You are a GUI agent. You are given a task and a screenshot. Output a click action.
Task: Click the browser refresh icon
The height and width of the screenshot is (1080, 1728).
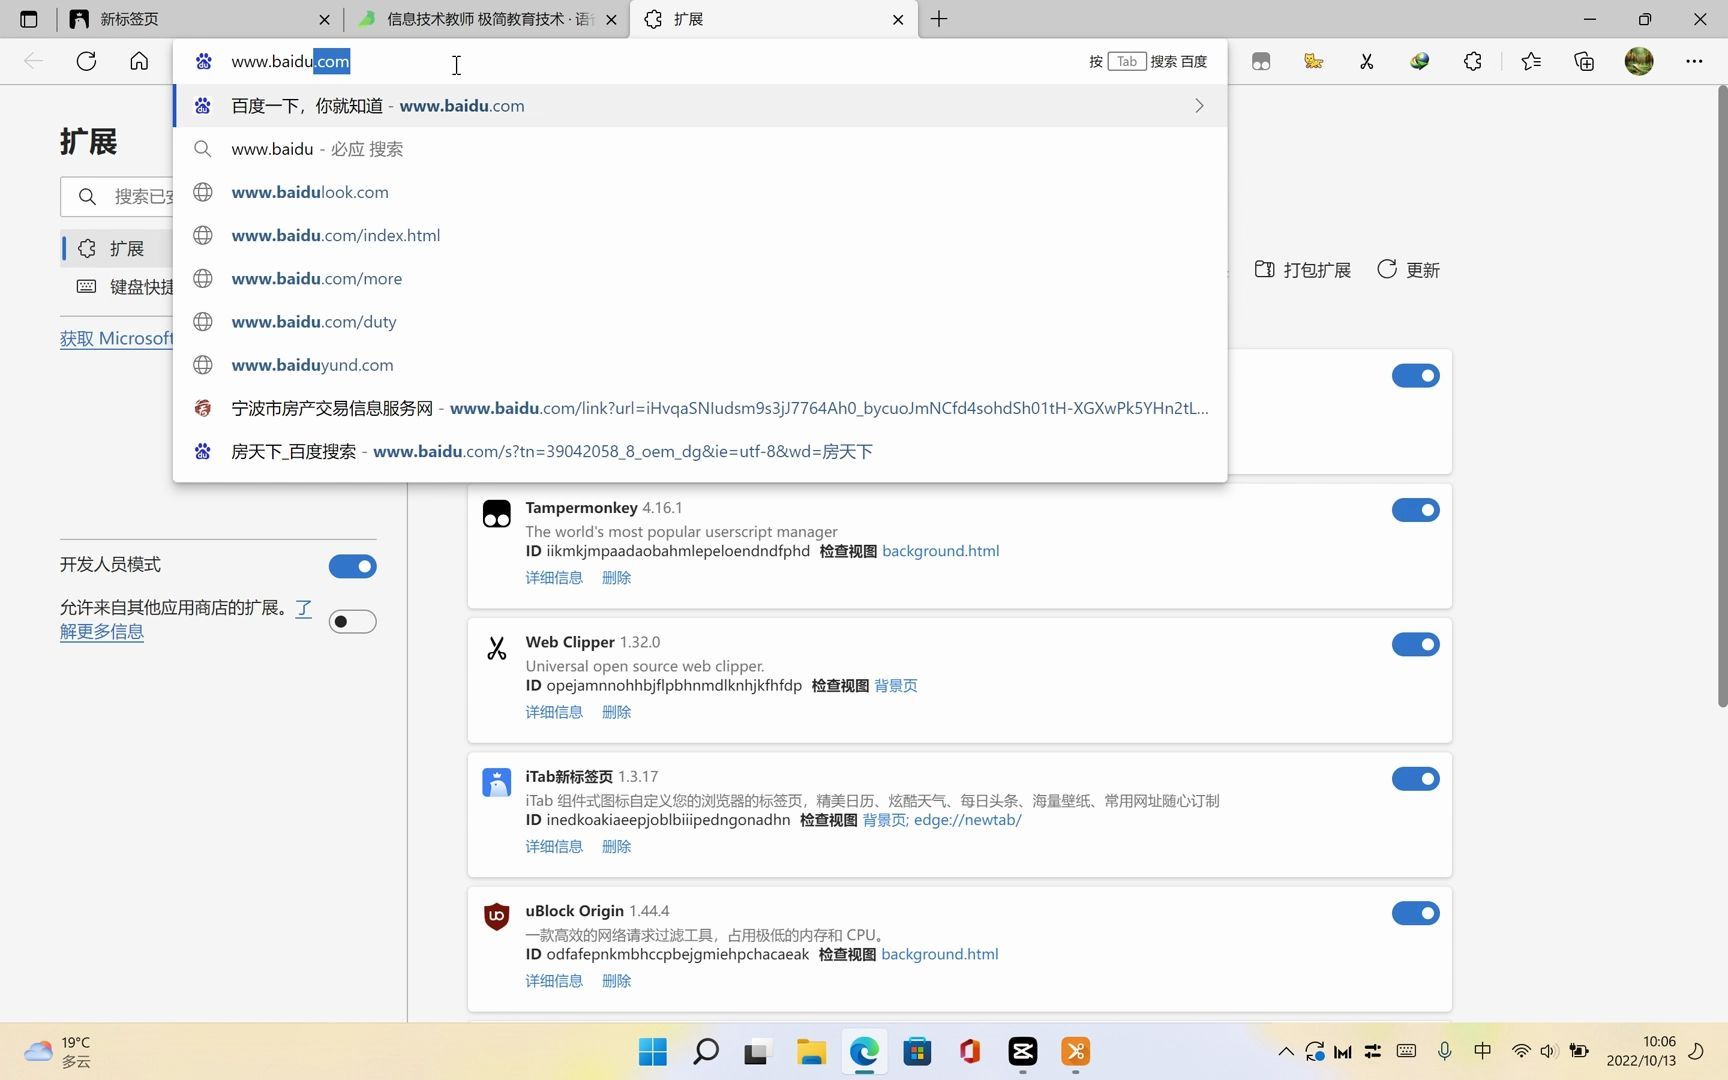click(x=87, y=61)
